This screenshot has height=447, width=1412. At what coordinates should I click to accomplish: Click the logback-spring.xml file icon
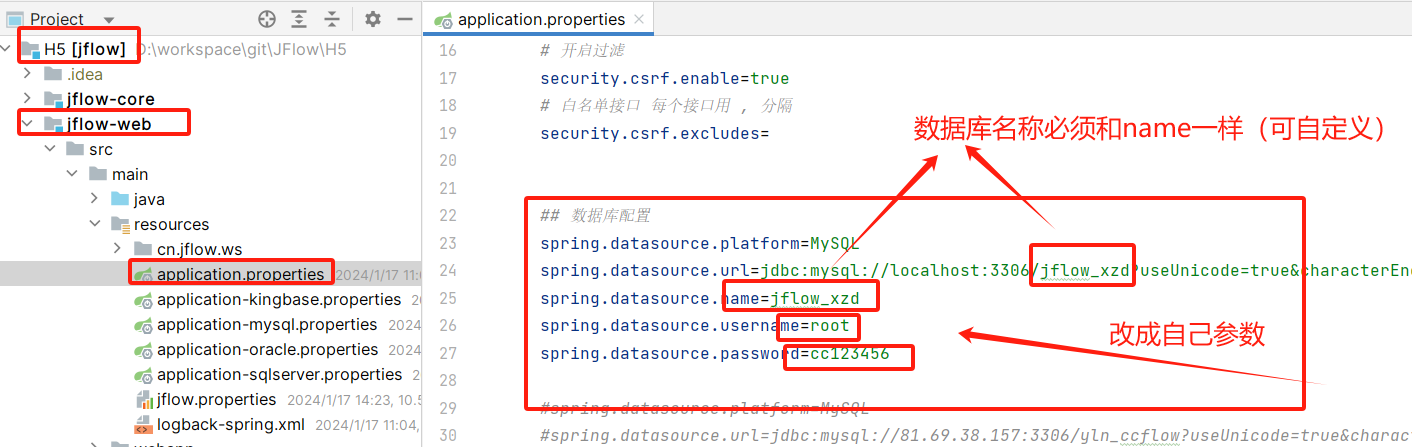click(x=144, y=424)
